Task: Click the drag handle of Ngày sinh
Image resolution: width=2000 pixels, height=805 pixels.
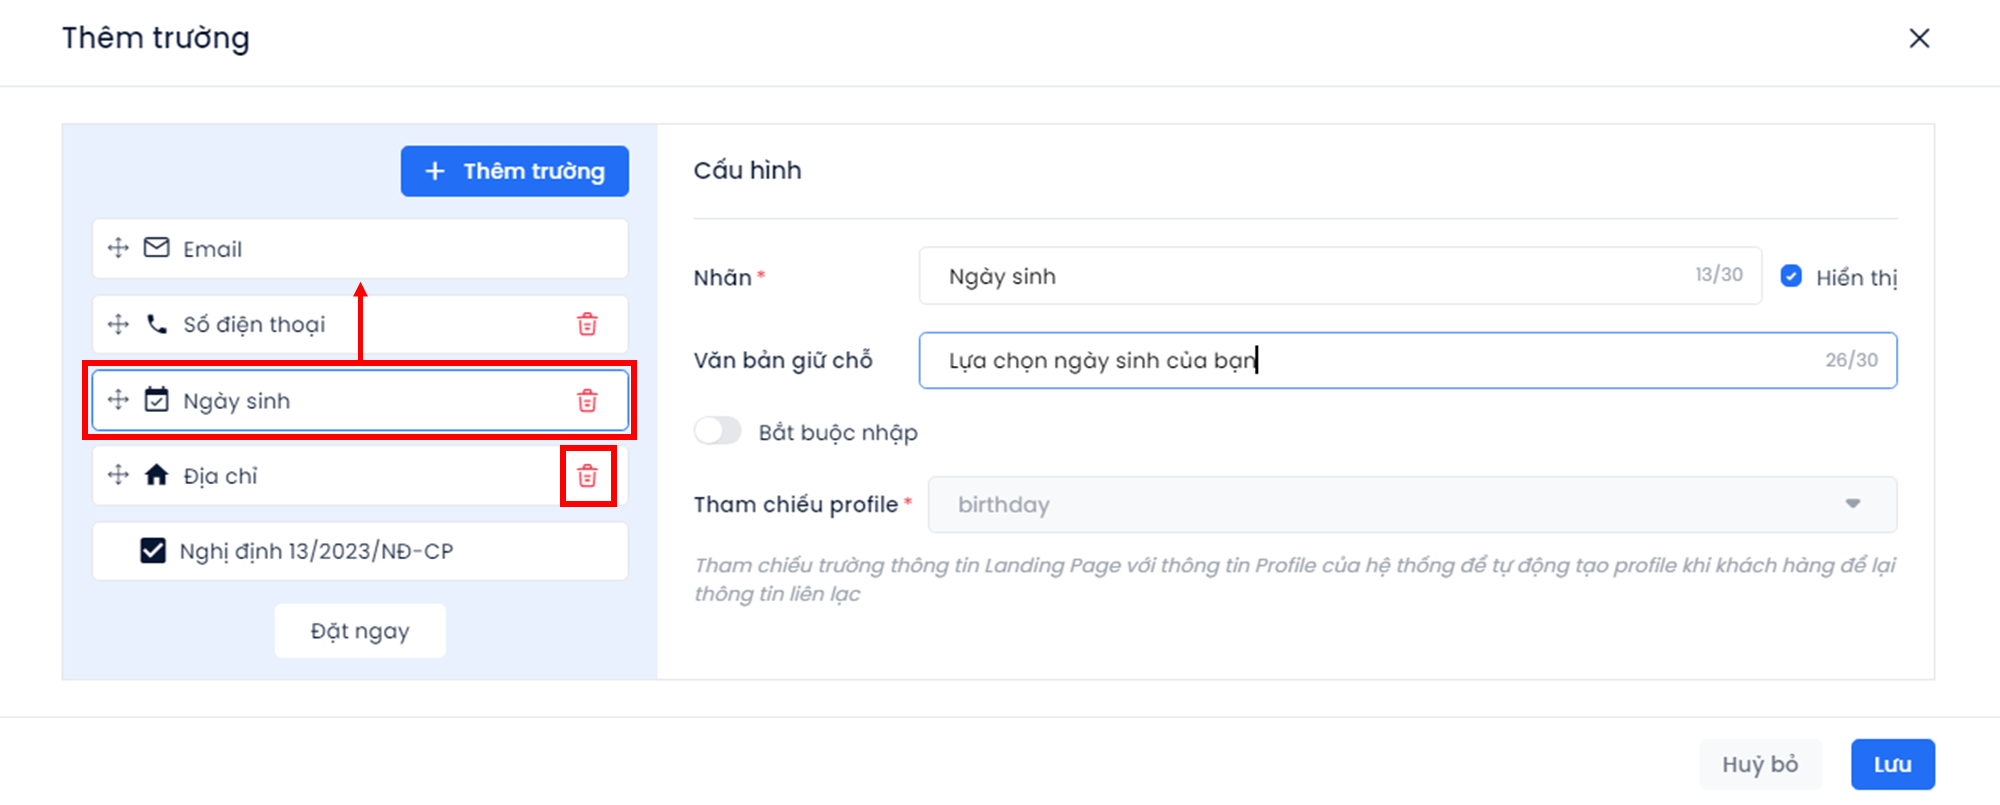Action: pyautogui.click(x=118, y=400)
